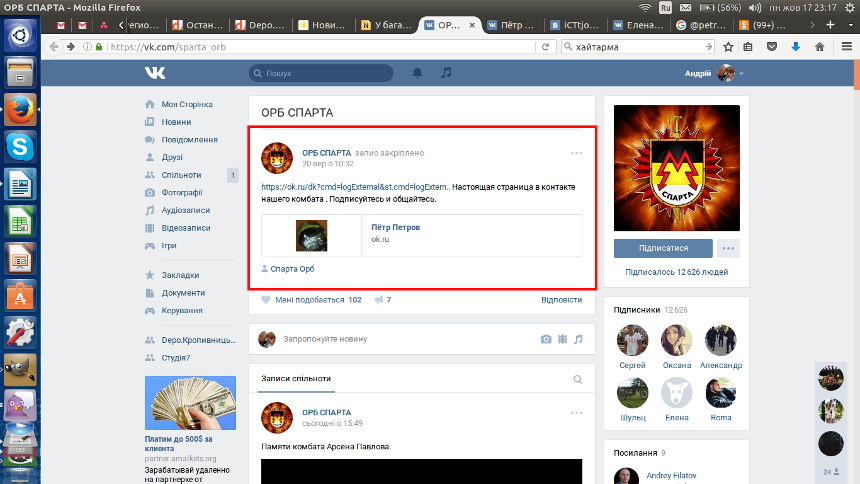Open options ellipsis on today's post
Image resolution: width=860 pixels, height=484 pixels.
coord(576,413)
